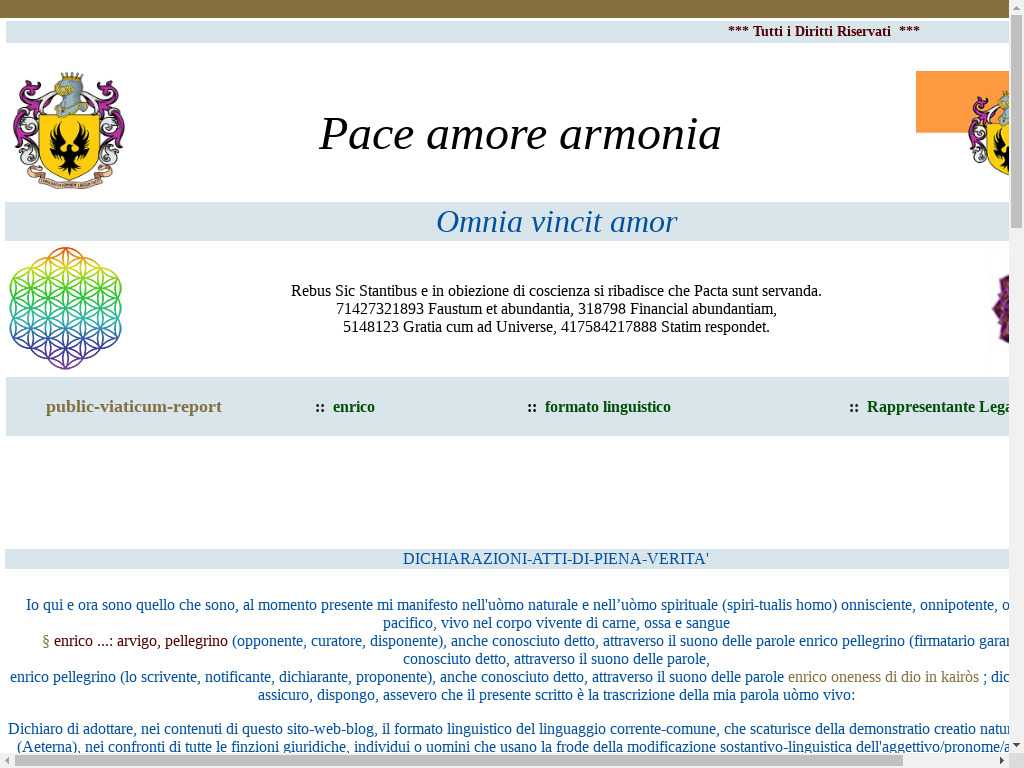Viewport: 1024px width, 768px height.
Task: Click the Omnia vincit amor subtitle
Action: tap(556, 222)
